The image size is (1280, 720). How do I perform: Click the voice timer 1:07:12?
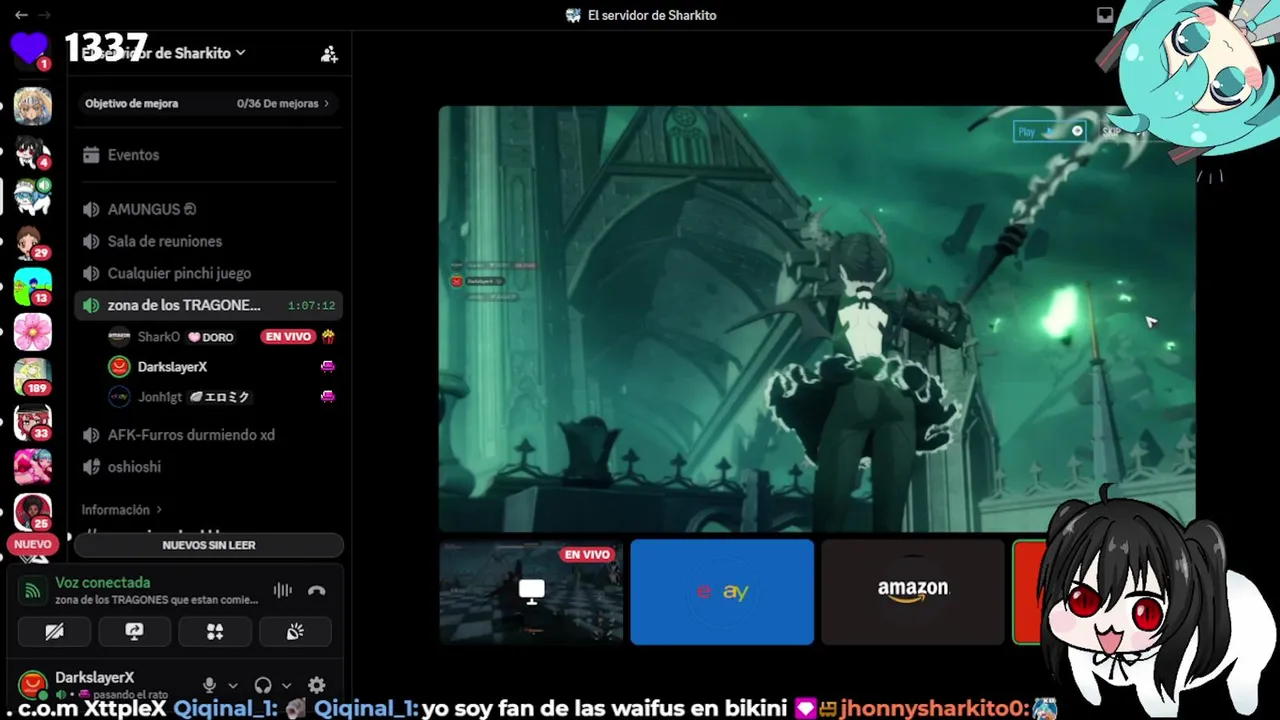tap(311, 305)
